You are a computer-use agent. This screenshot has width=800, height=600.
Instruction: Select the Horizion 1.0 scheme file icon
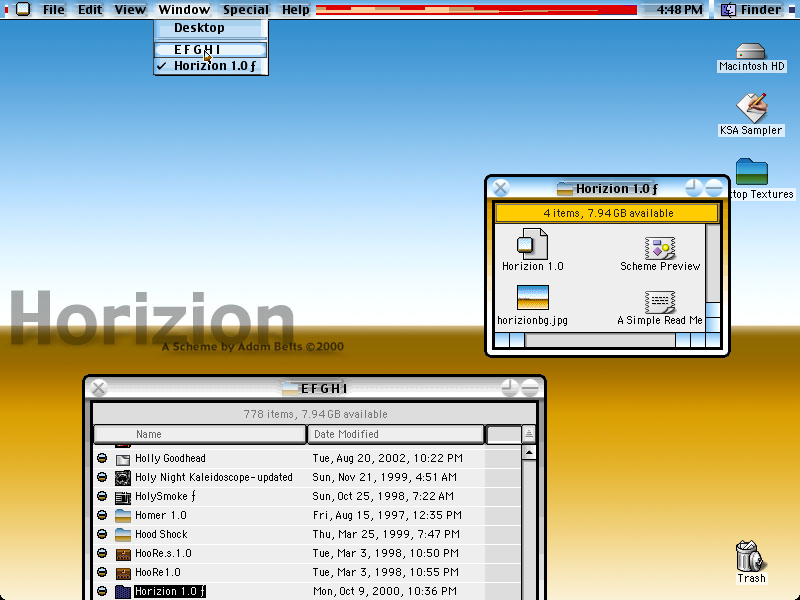click(x=532, y=244)
